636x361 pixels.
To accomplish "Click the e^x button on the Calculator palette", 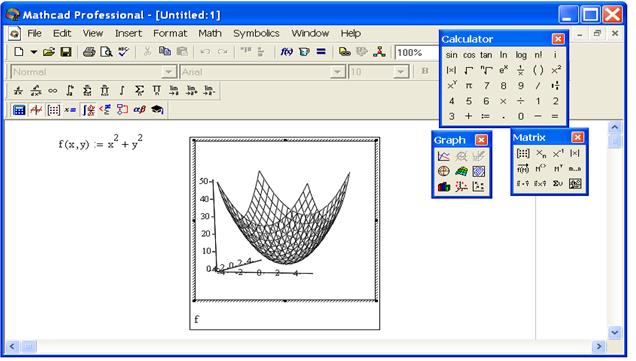I will coord(503,70).
